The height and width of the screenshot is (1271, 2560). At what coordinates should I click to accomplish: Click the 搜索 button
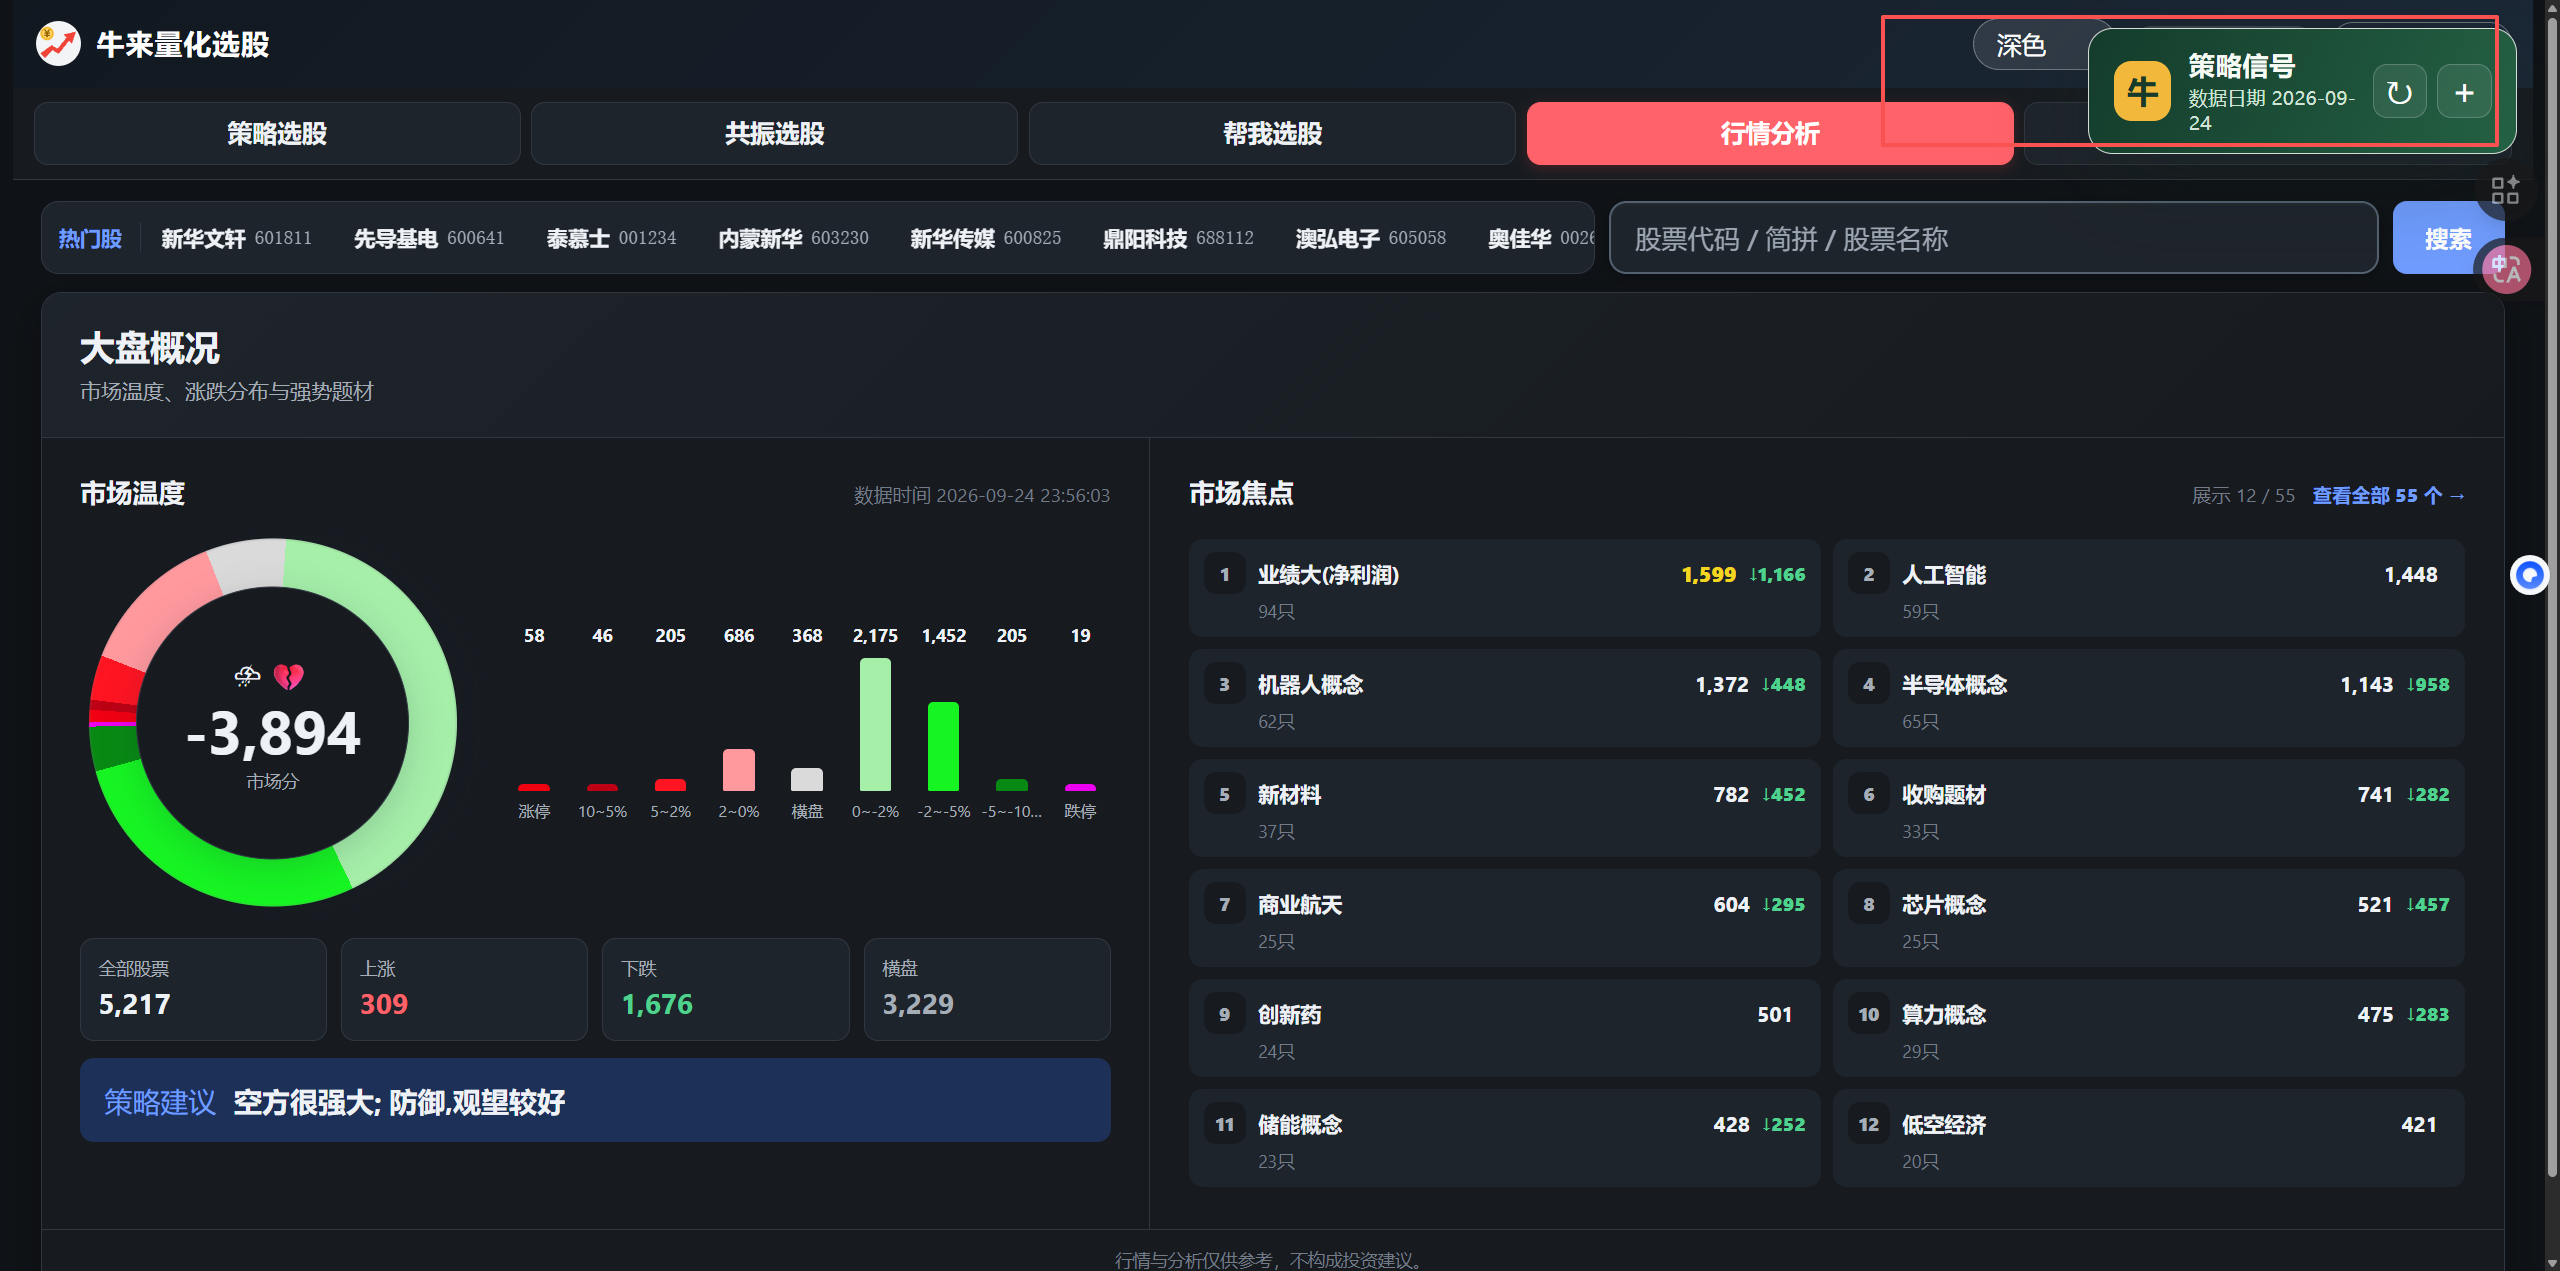pos(2447,238)
